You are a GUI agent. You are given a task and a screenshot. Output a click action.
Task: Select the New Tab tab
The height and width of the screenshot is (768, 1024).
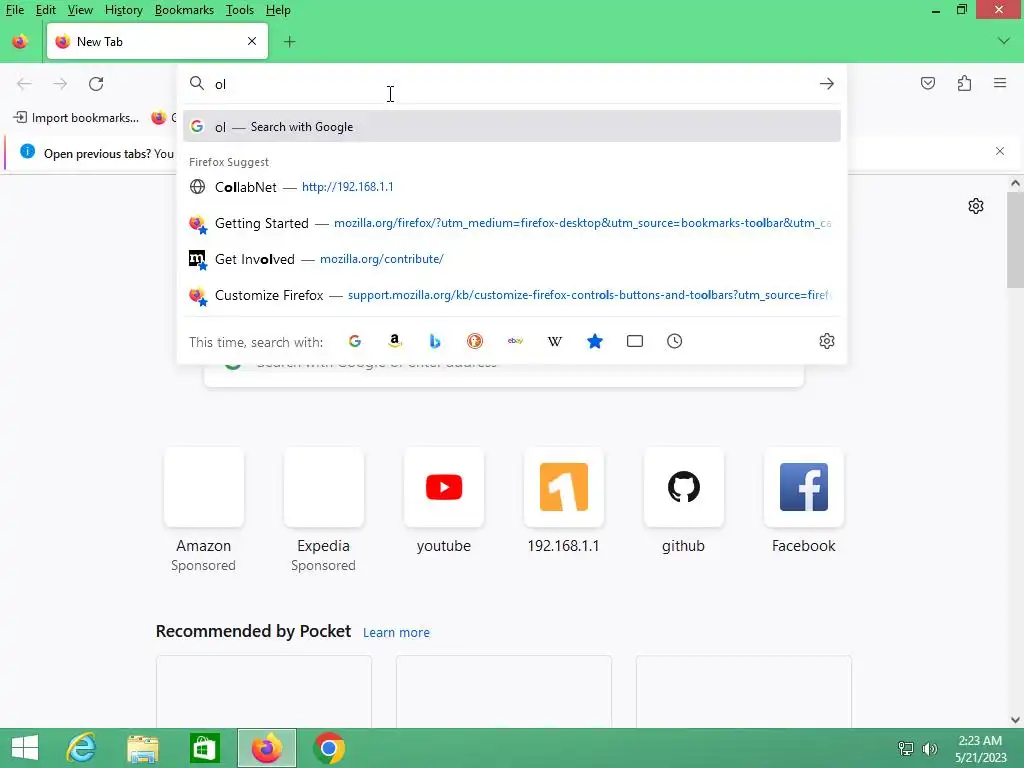click(157, 41)
